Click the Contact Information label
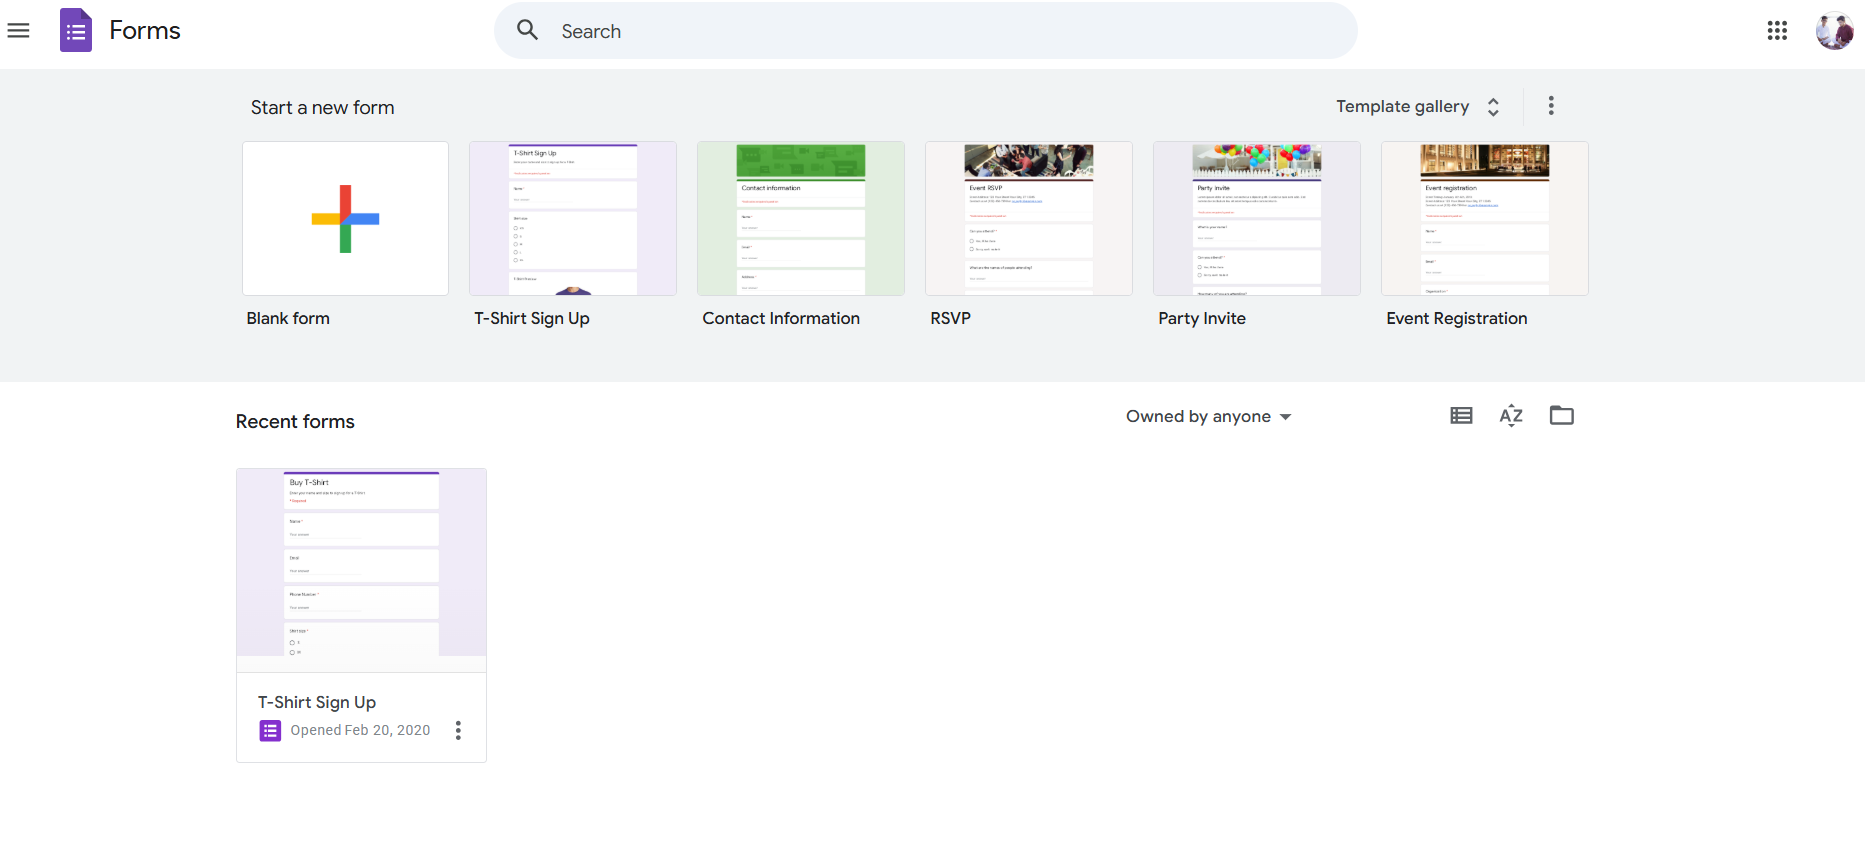The image size is (1865, 851). point(781,318)
